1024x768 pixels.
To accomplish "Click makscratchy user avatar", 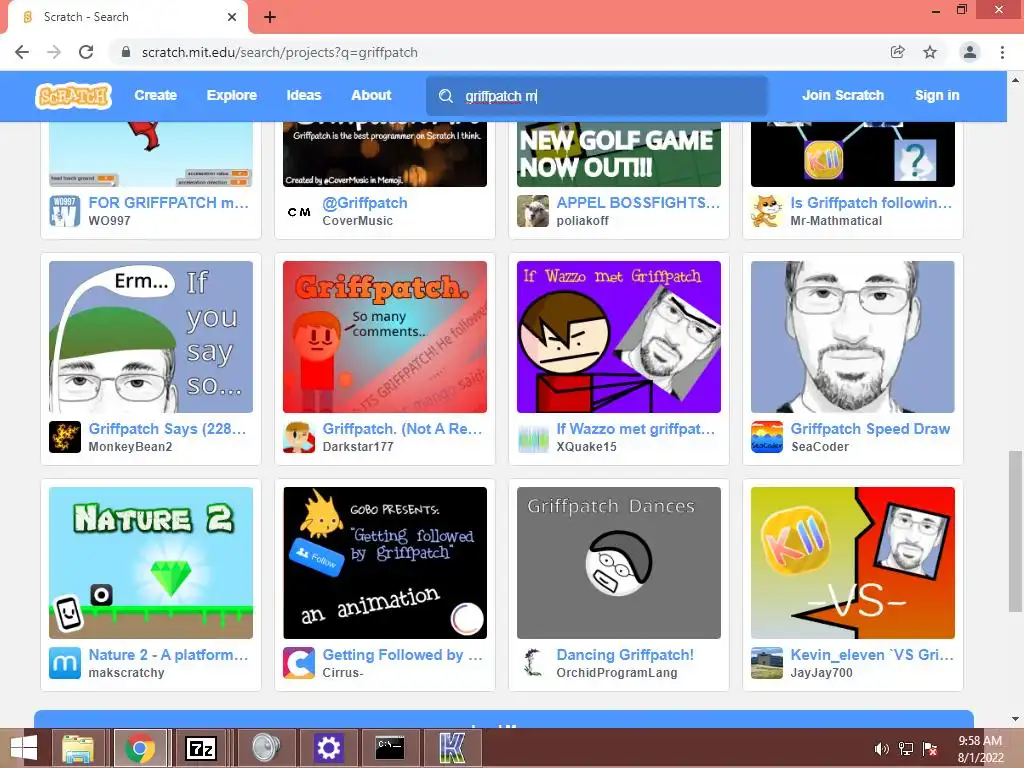I will (65, 663).
